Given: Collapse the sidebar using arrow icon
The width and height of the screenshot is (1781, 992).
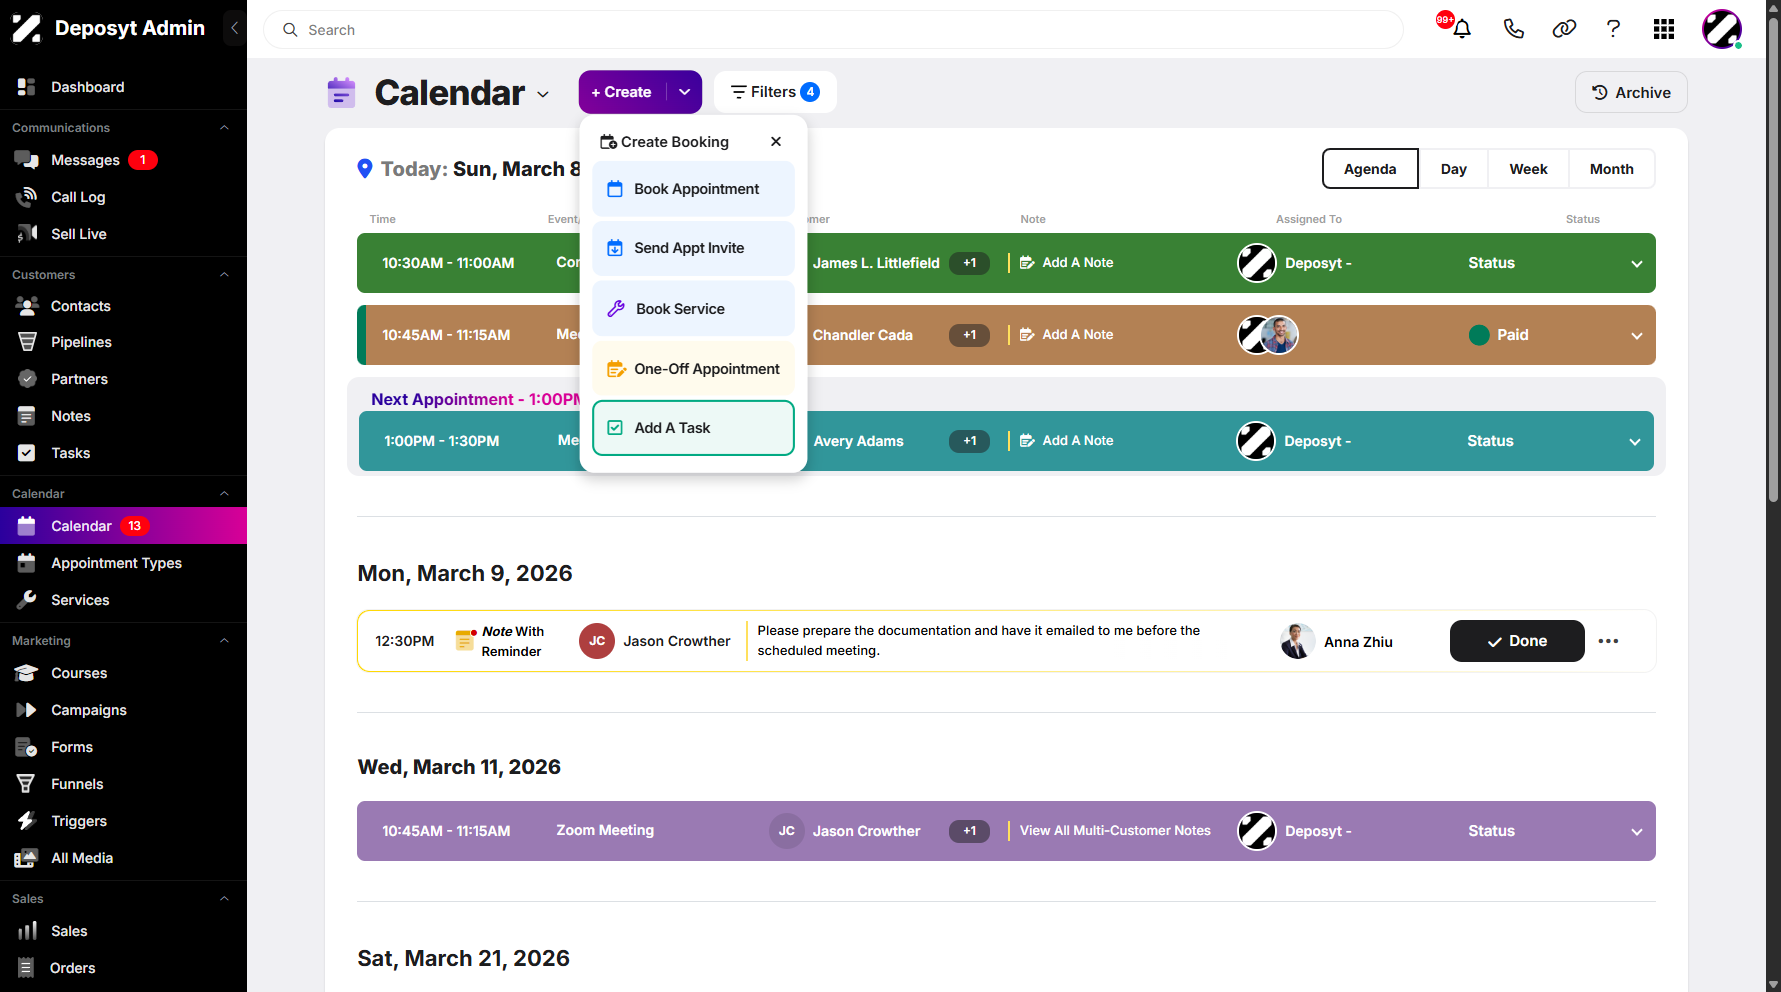Looking at the screenshot, I should (234, 28).
